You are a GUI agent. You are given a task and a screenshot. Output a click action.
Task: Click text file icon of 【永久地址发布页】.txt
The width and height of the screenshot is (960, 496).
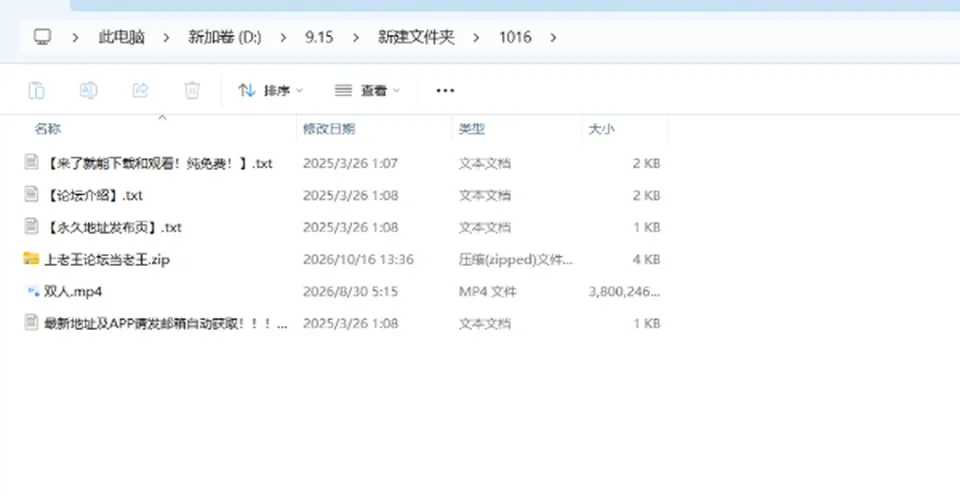point(31,227)
